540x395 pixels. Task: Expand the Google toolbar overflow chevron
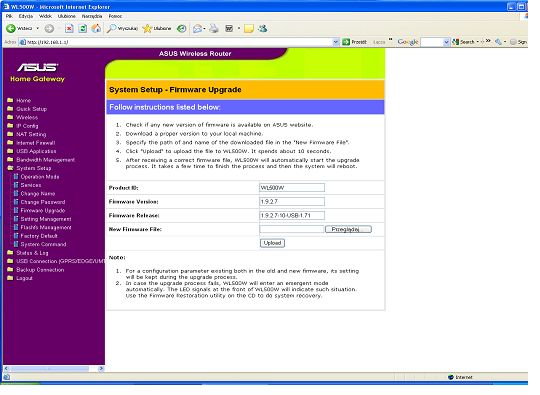(488, 41)
